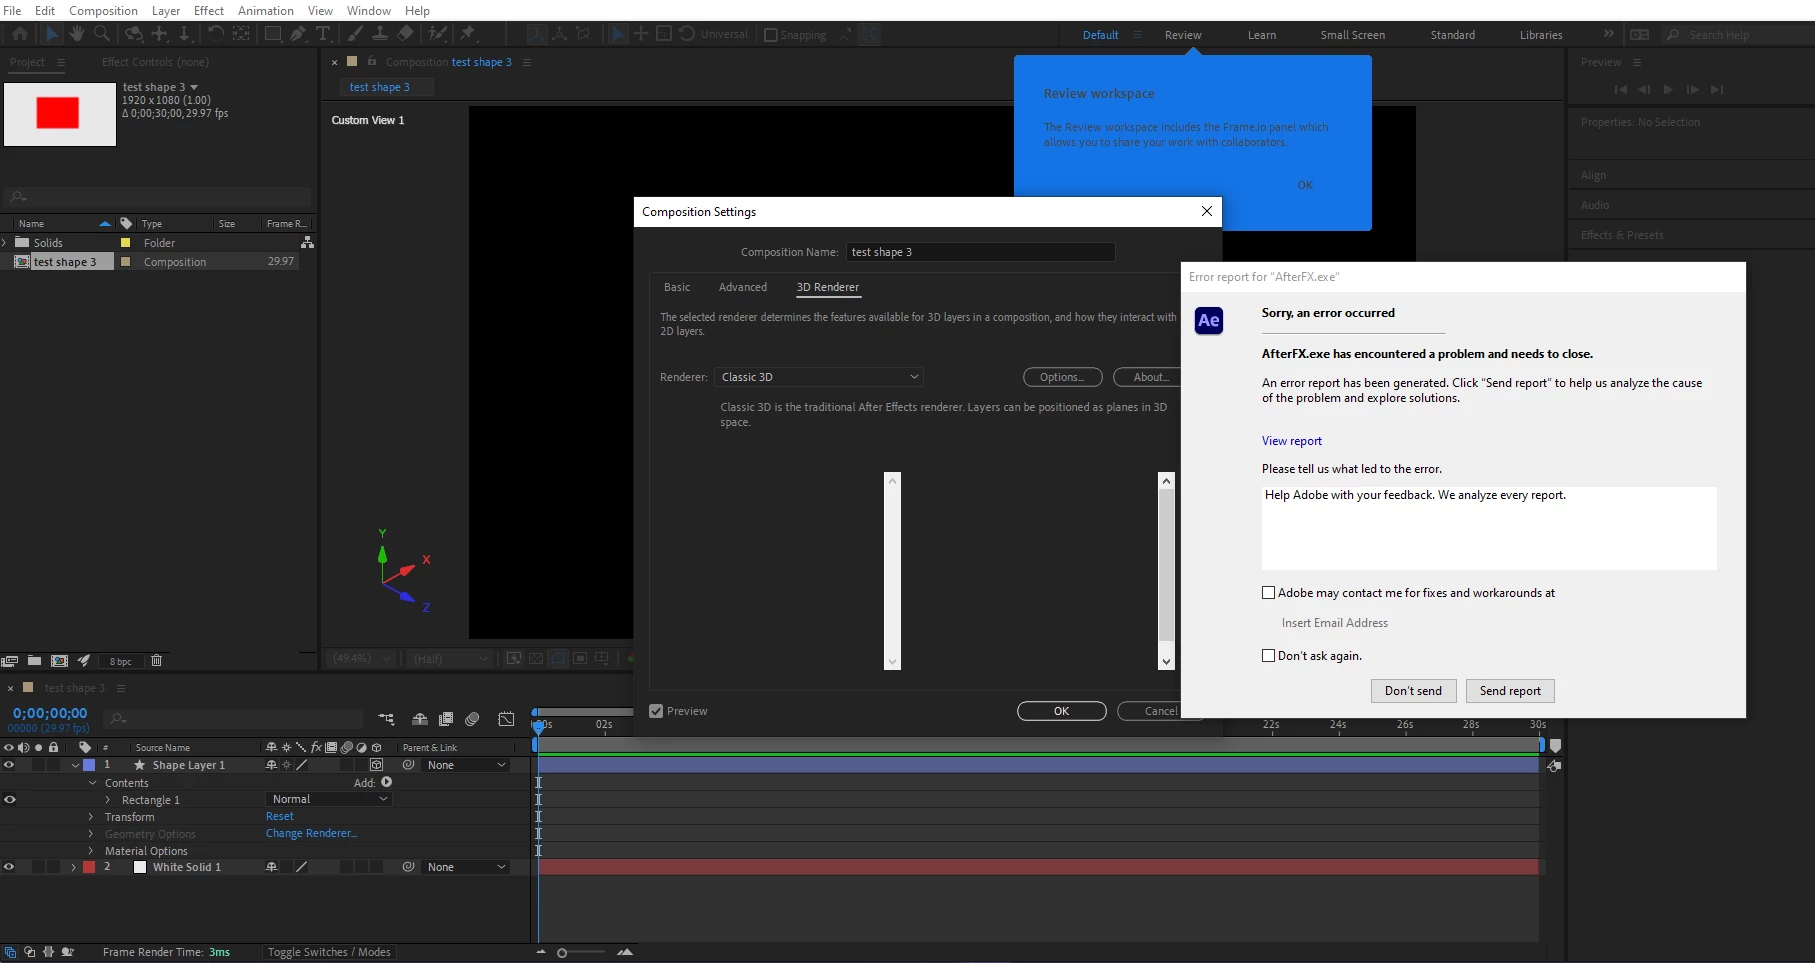Select the Hand tool
The height and width of the screenshot is (963, 1815).
pos(77,34)
